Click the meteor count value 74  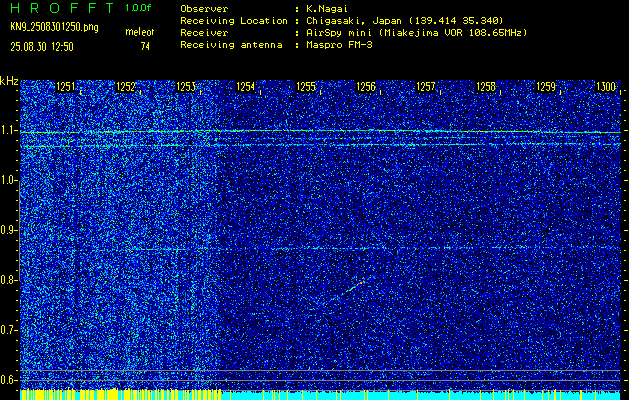(145, 47)
